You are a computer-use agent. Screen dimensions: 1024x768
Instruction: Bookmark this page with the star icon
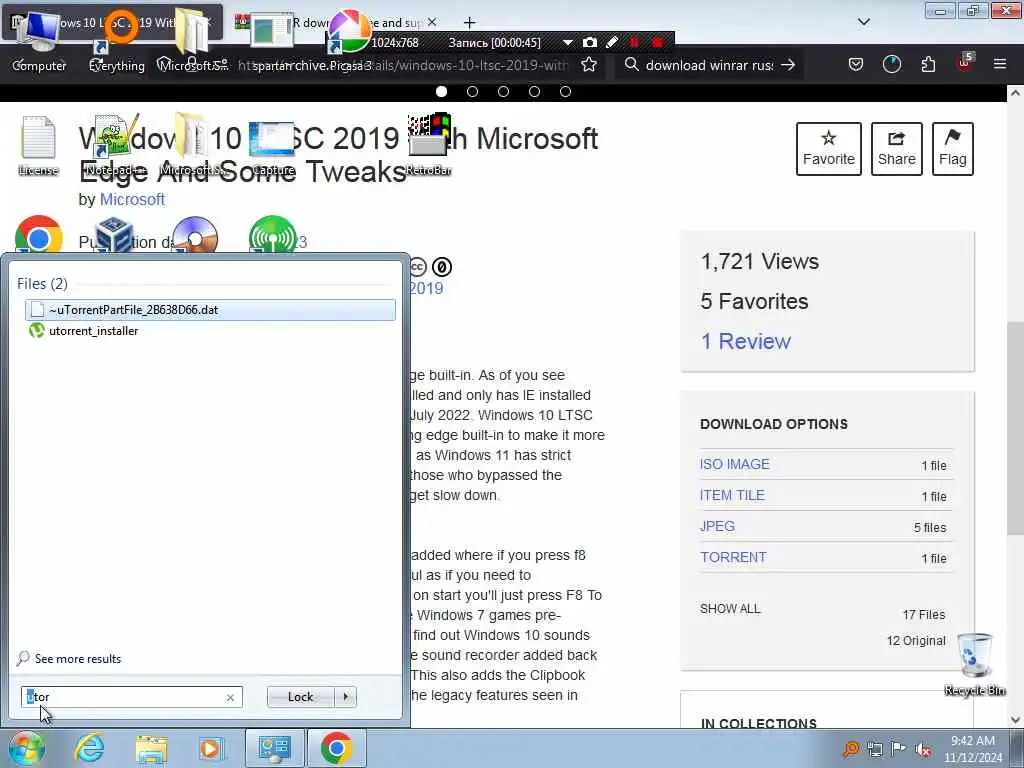click(589, 65)
